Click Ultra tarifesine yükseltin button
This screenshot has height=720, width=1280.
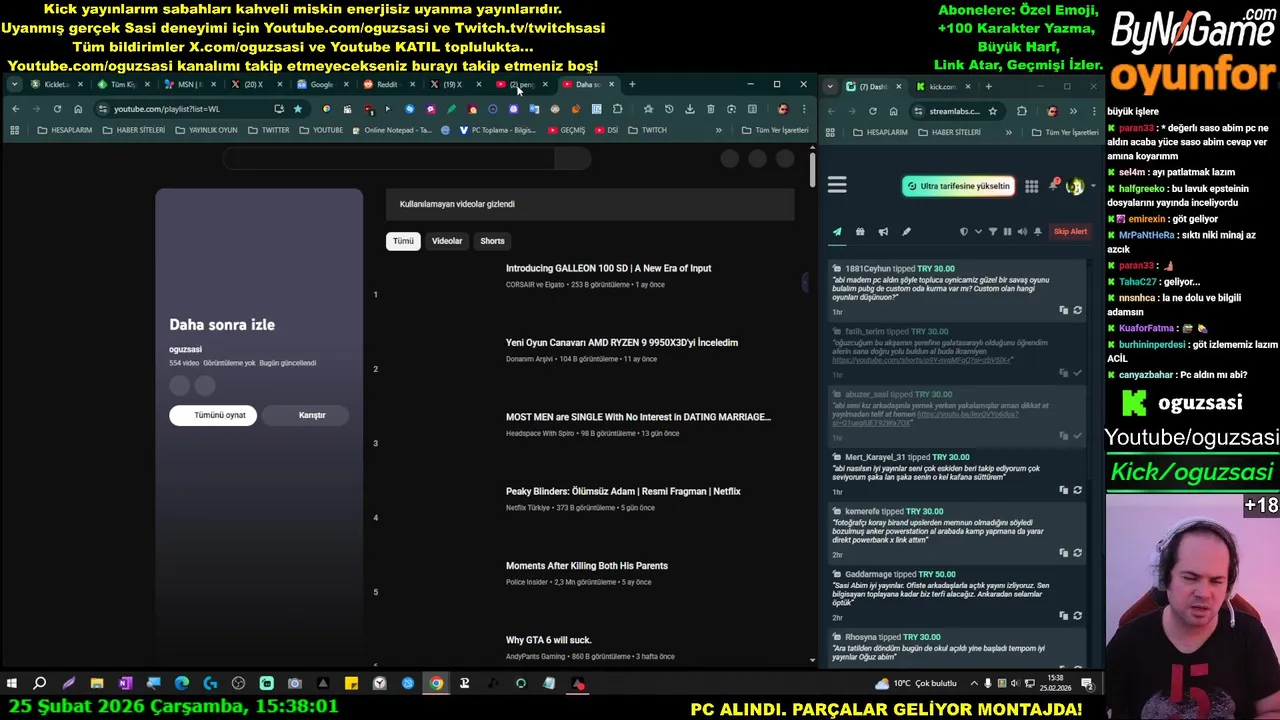click(958, 186)
